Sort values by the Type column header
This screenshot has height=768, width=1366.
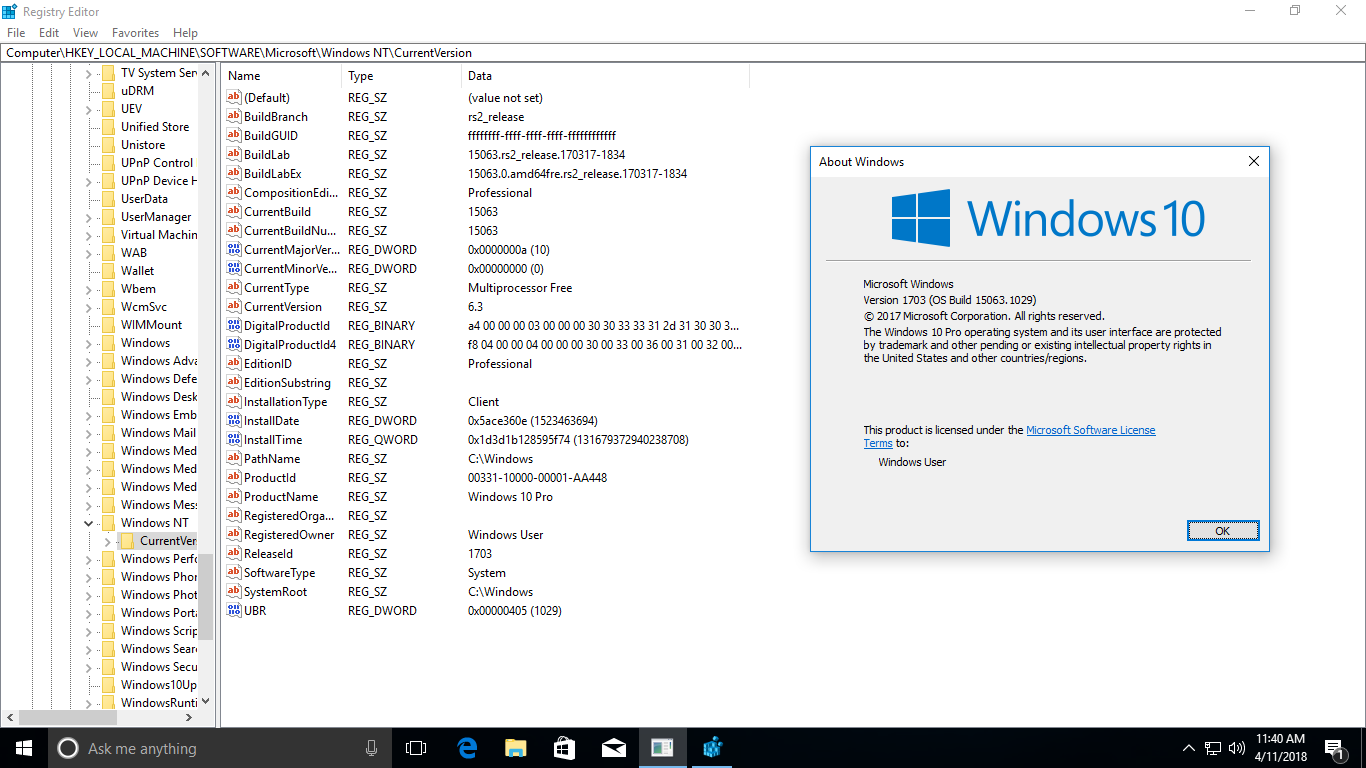[402, 76]
